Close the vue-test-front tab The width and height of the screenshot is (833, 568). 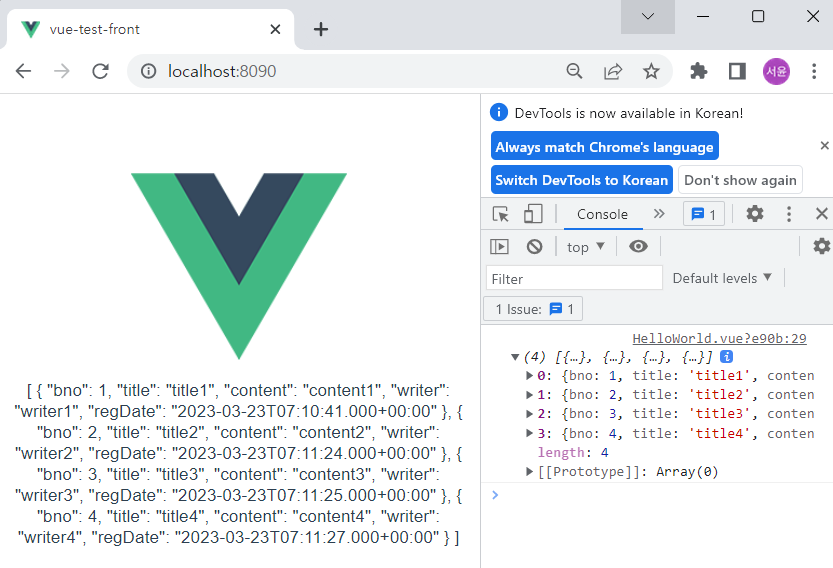tap(275, 29)
